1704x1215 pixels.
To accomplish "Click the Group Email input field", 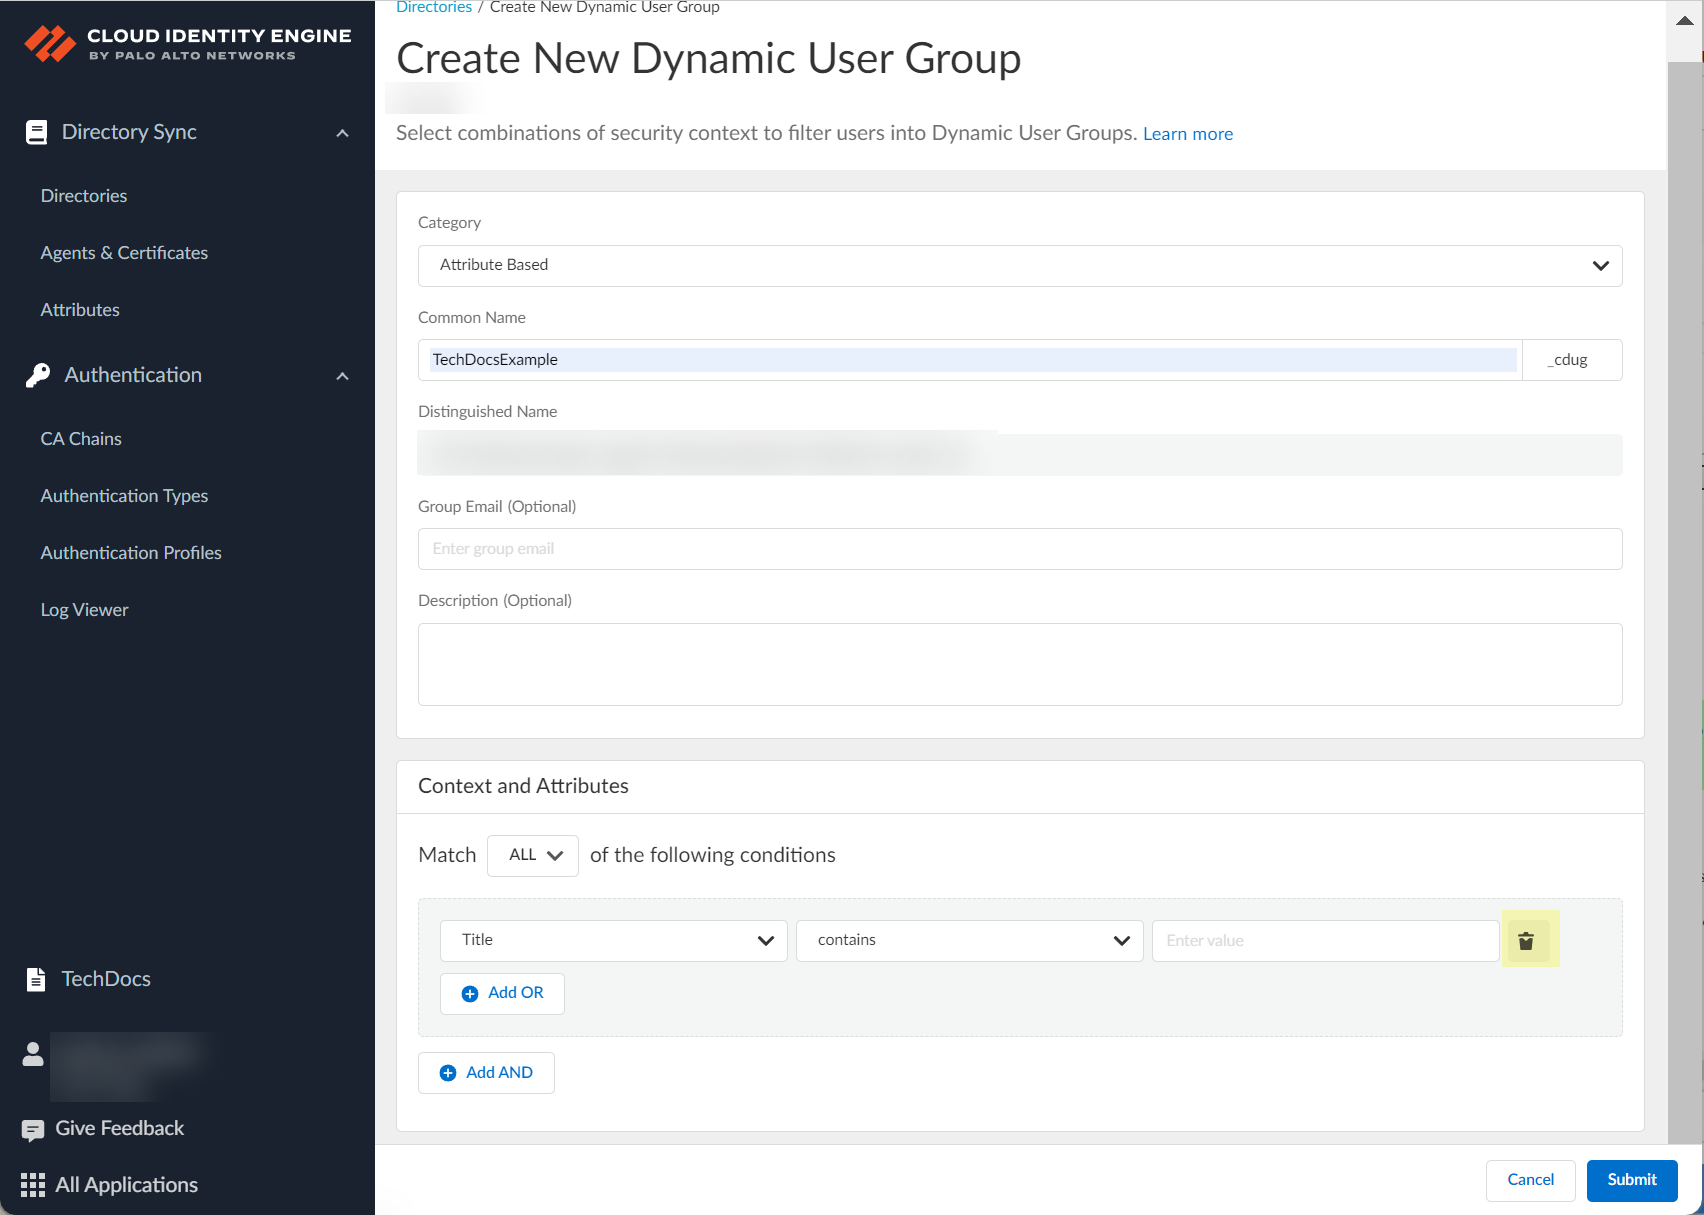I will (1019, 549).
